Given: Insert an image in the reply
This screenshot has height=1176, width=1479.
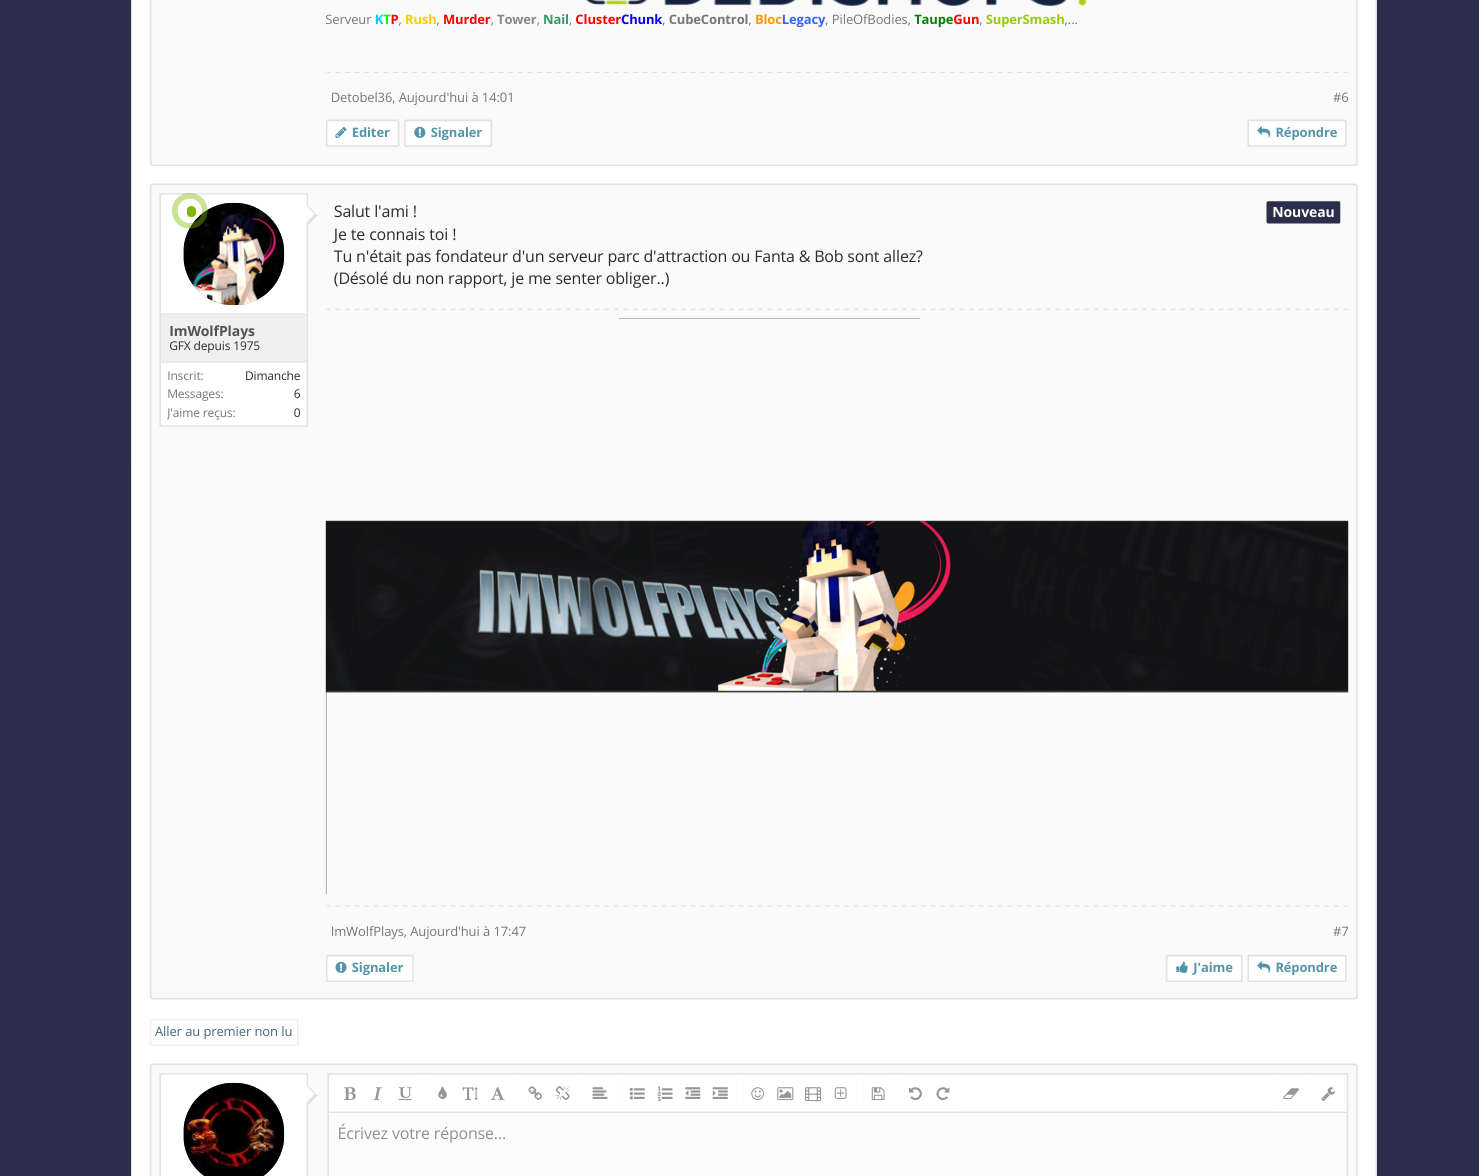Looking at the screenshot, I should tap(785, 1094).
